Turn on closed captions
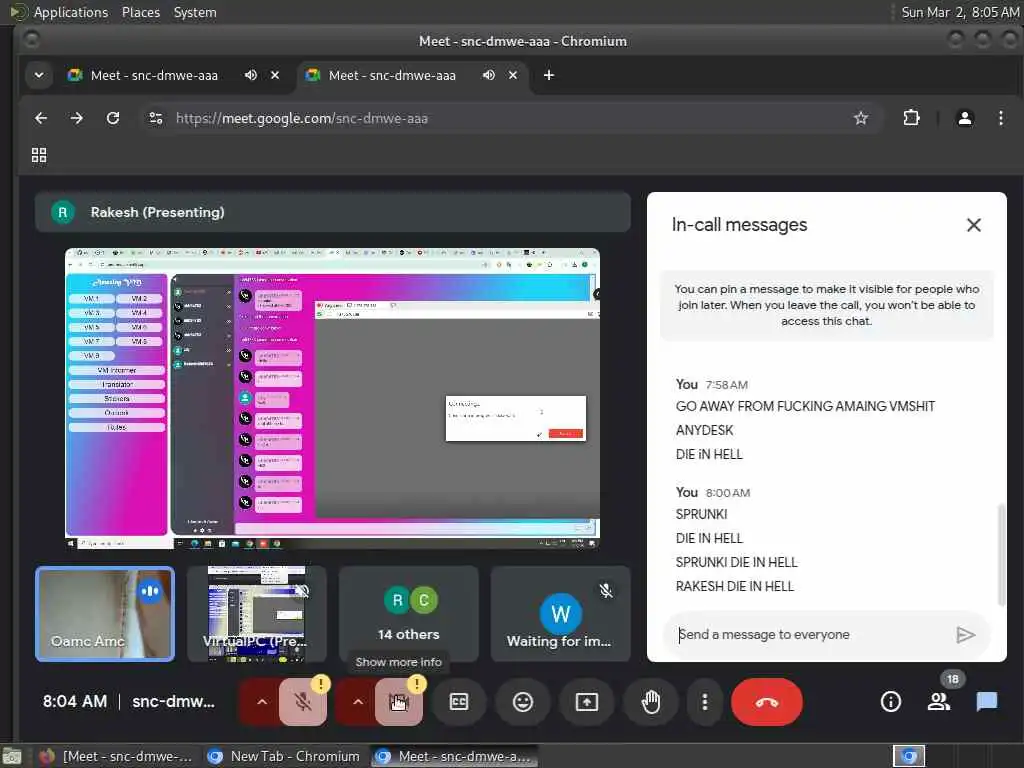 coord(459,702)
